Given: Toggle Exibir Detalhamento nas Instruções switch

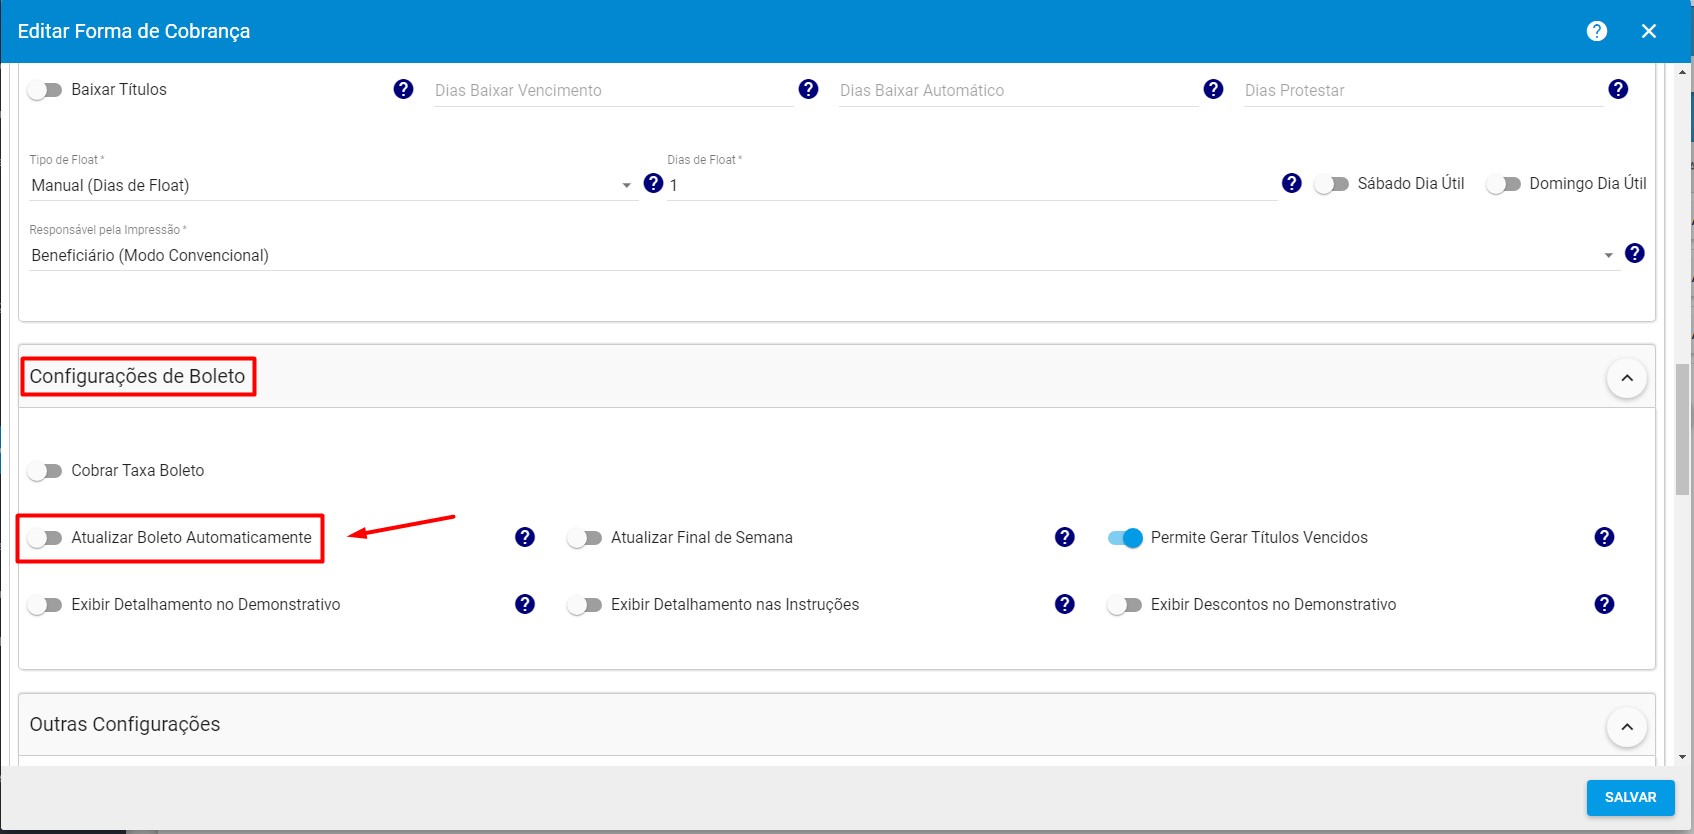Looking at the screenshot, I should click(584, 605).
